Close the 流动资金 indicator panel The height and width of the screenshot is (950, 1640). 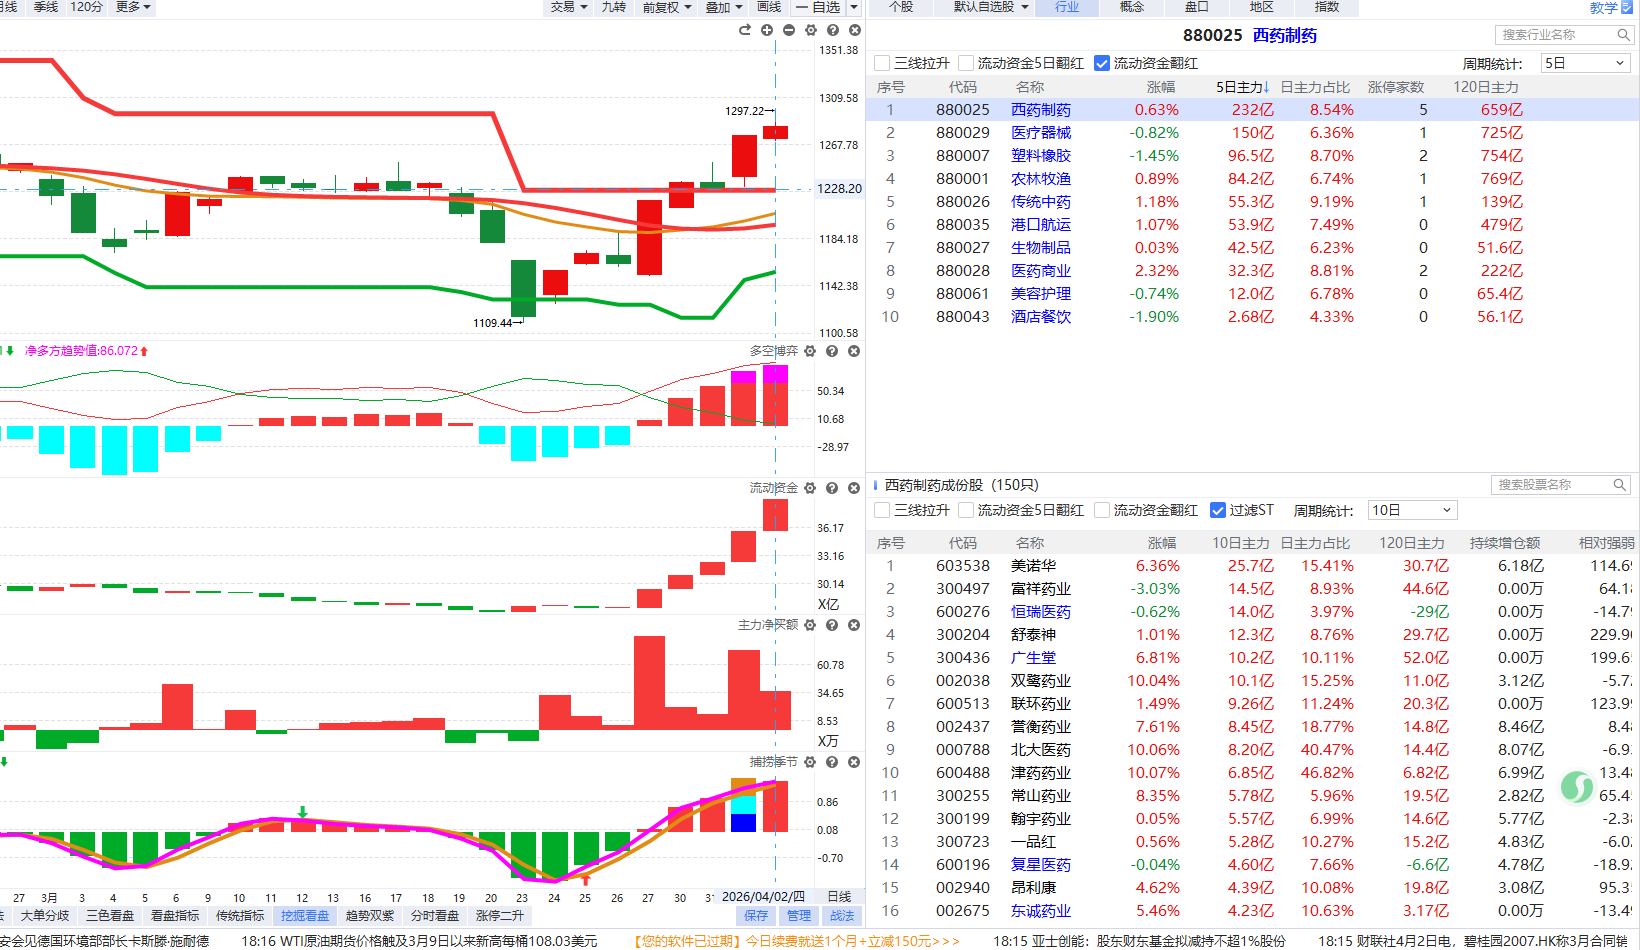[854, 488]
